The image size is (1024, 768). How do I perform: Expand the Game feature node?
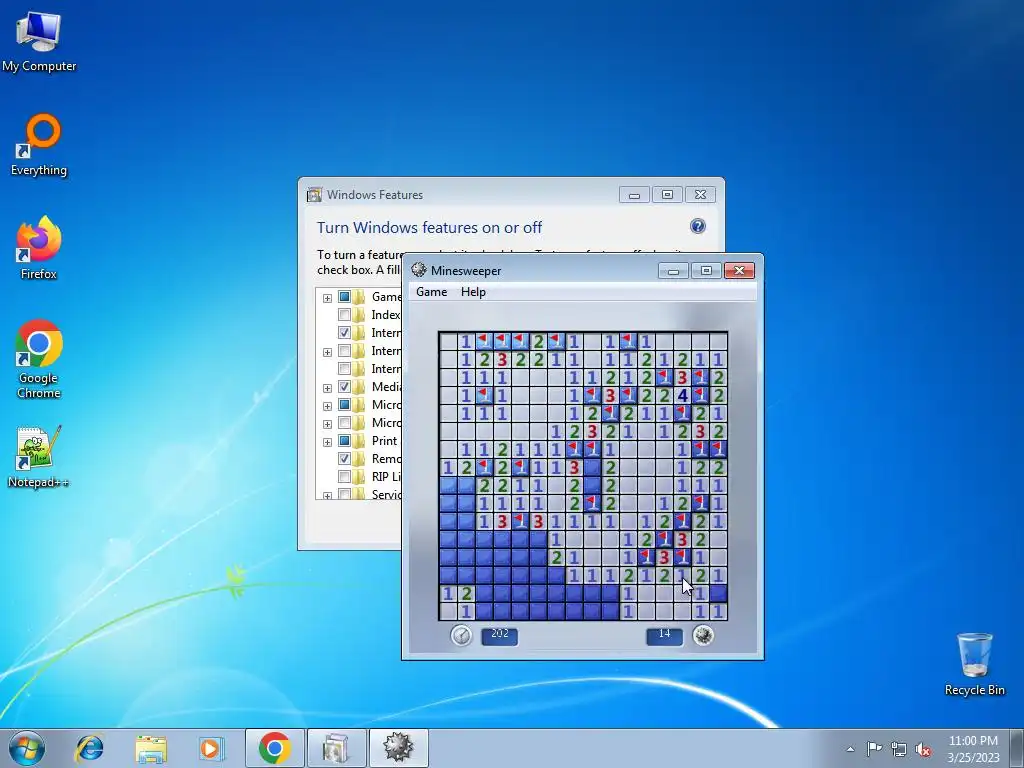(x=327, y=298)
